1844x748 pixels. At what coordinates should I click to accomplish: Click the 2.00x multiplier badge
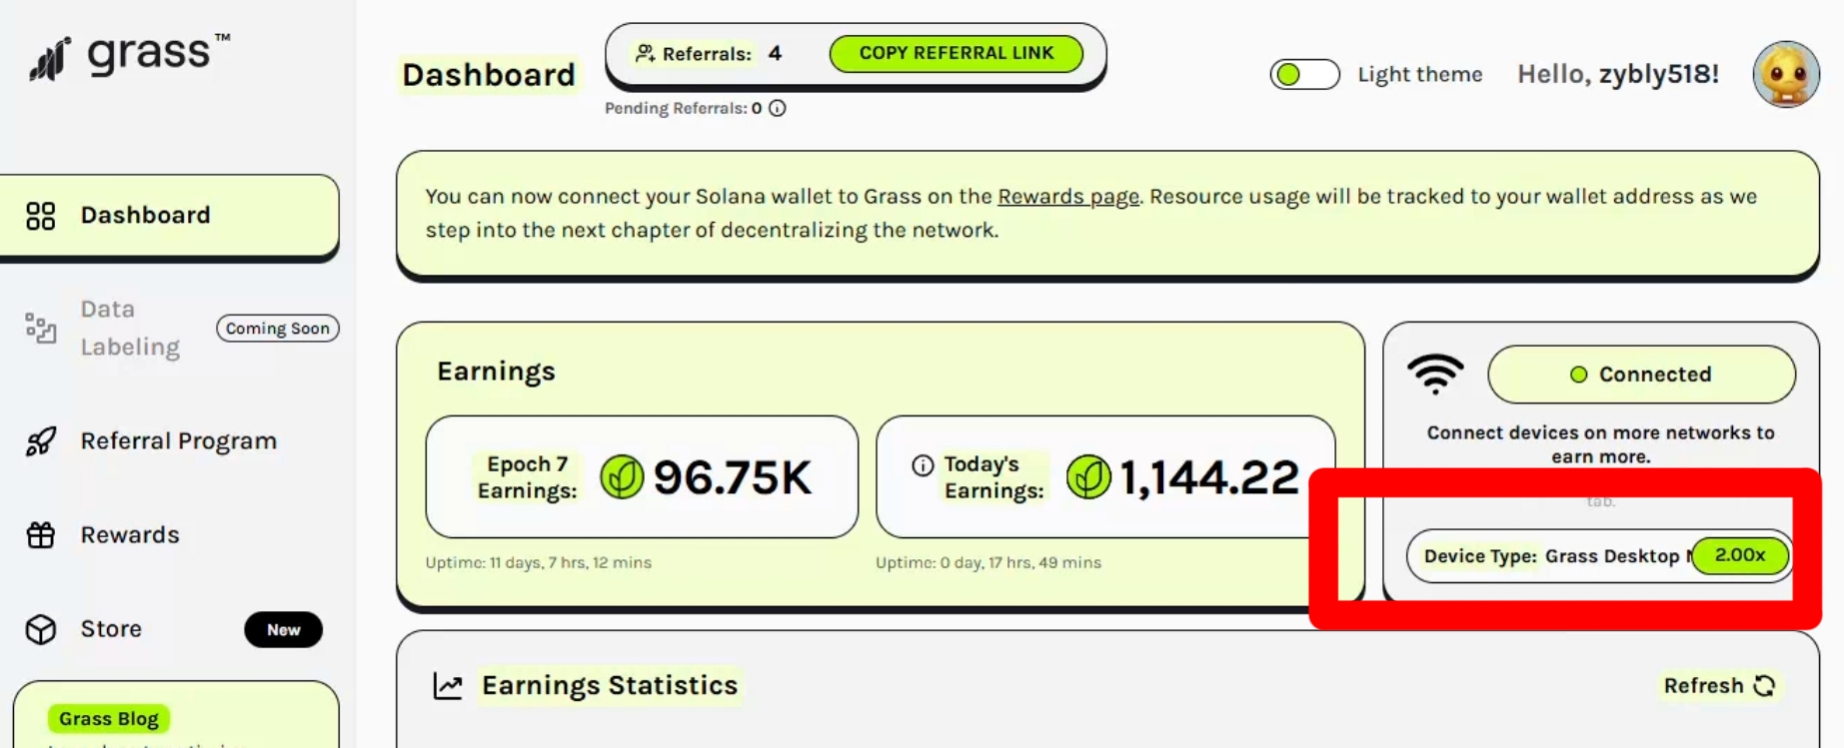(x=1740, y=555)
